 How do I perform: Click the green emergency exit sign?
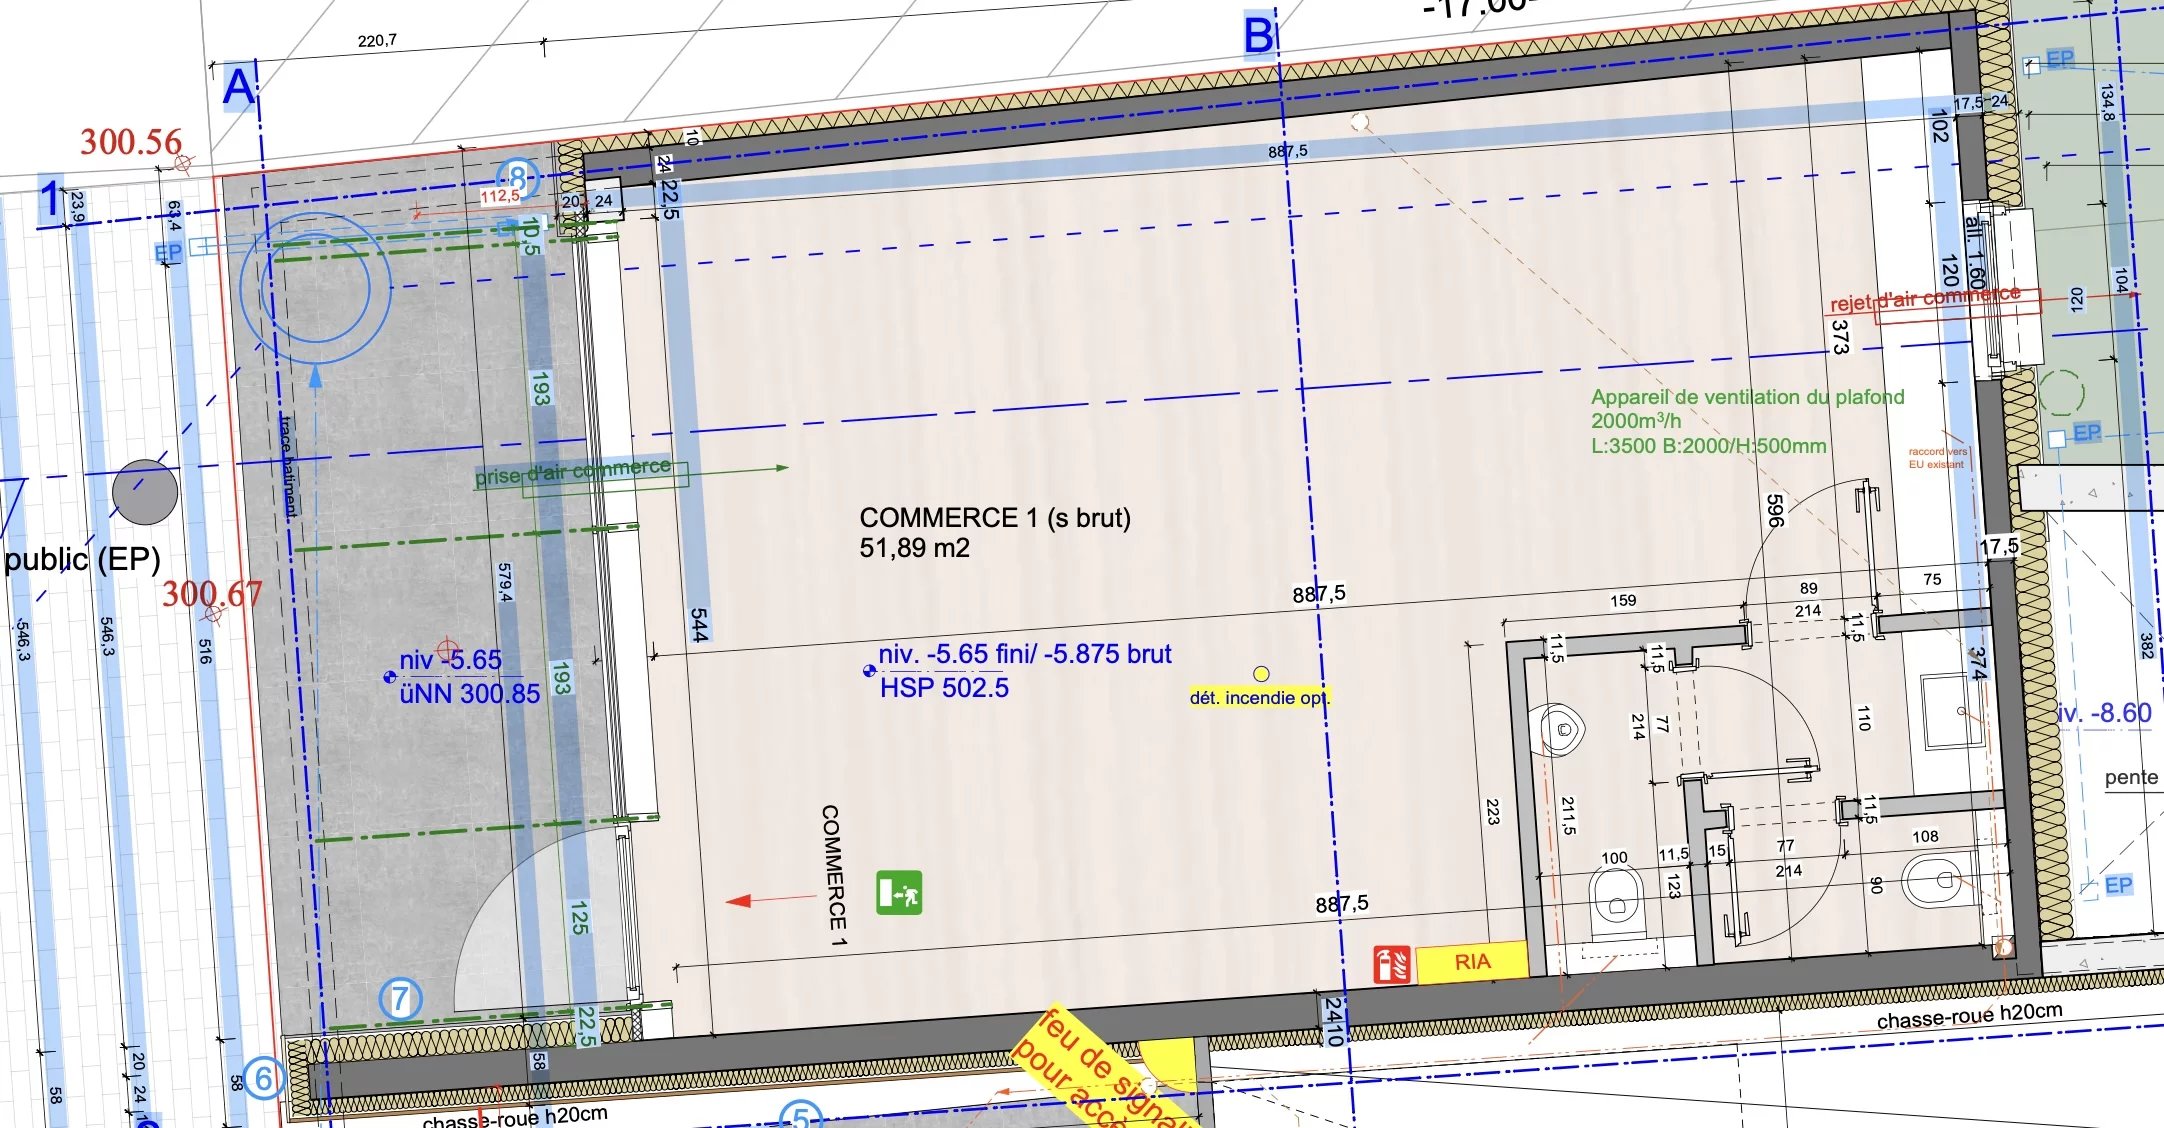tap(899, 892)
